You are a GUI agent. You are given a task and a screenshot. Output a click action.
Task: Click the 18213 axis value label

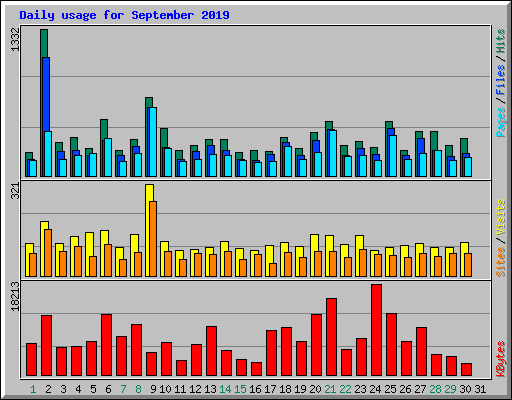pyautogui.click(x=15, y=296)
